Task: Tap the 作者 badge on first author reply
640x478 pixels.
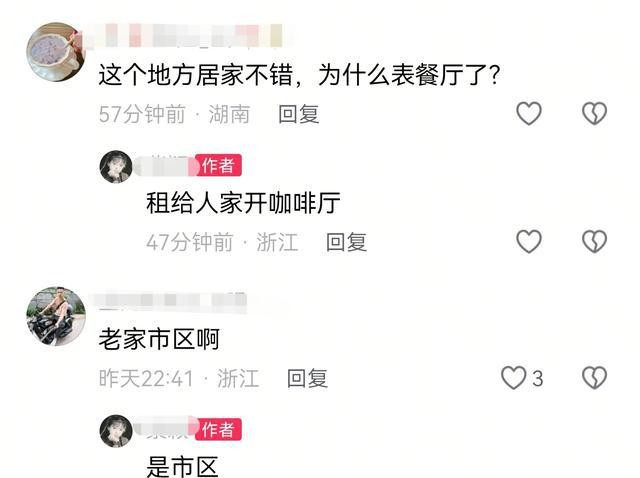Action: click(218, 166)
